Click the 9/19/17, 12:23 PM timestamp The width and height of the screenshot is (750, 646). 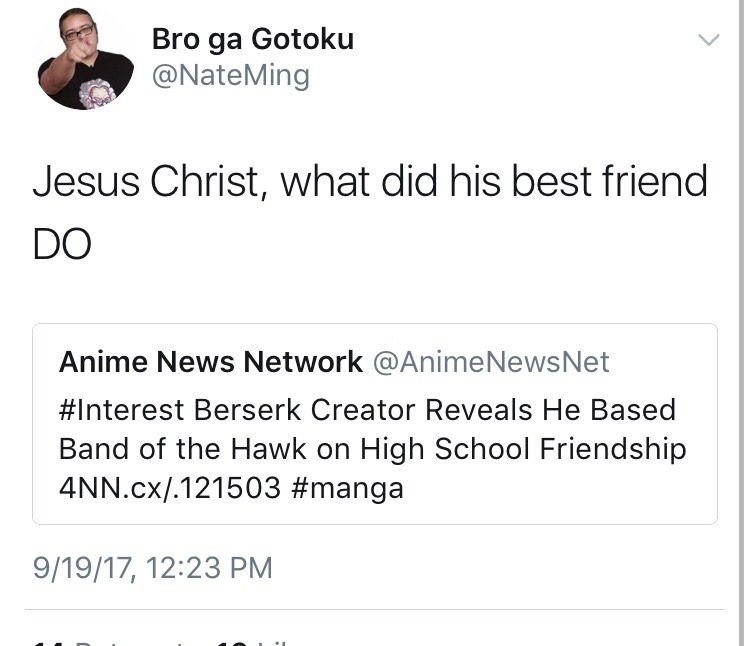click(x=152, y=568)
